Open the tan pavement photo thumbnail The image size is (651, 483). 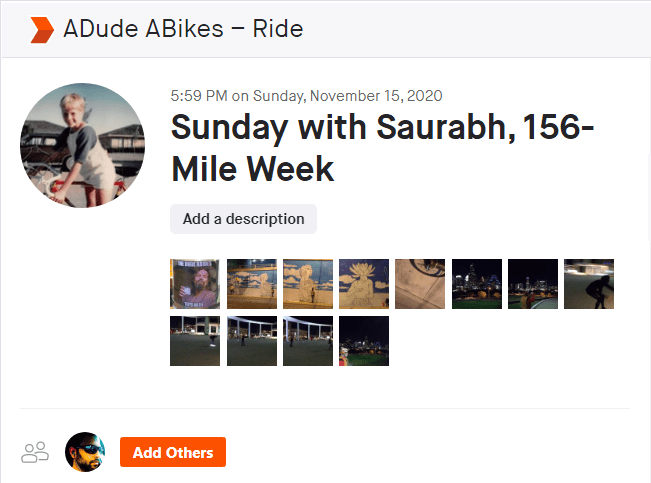420,284
